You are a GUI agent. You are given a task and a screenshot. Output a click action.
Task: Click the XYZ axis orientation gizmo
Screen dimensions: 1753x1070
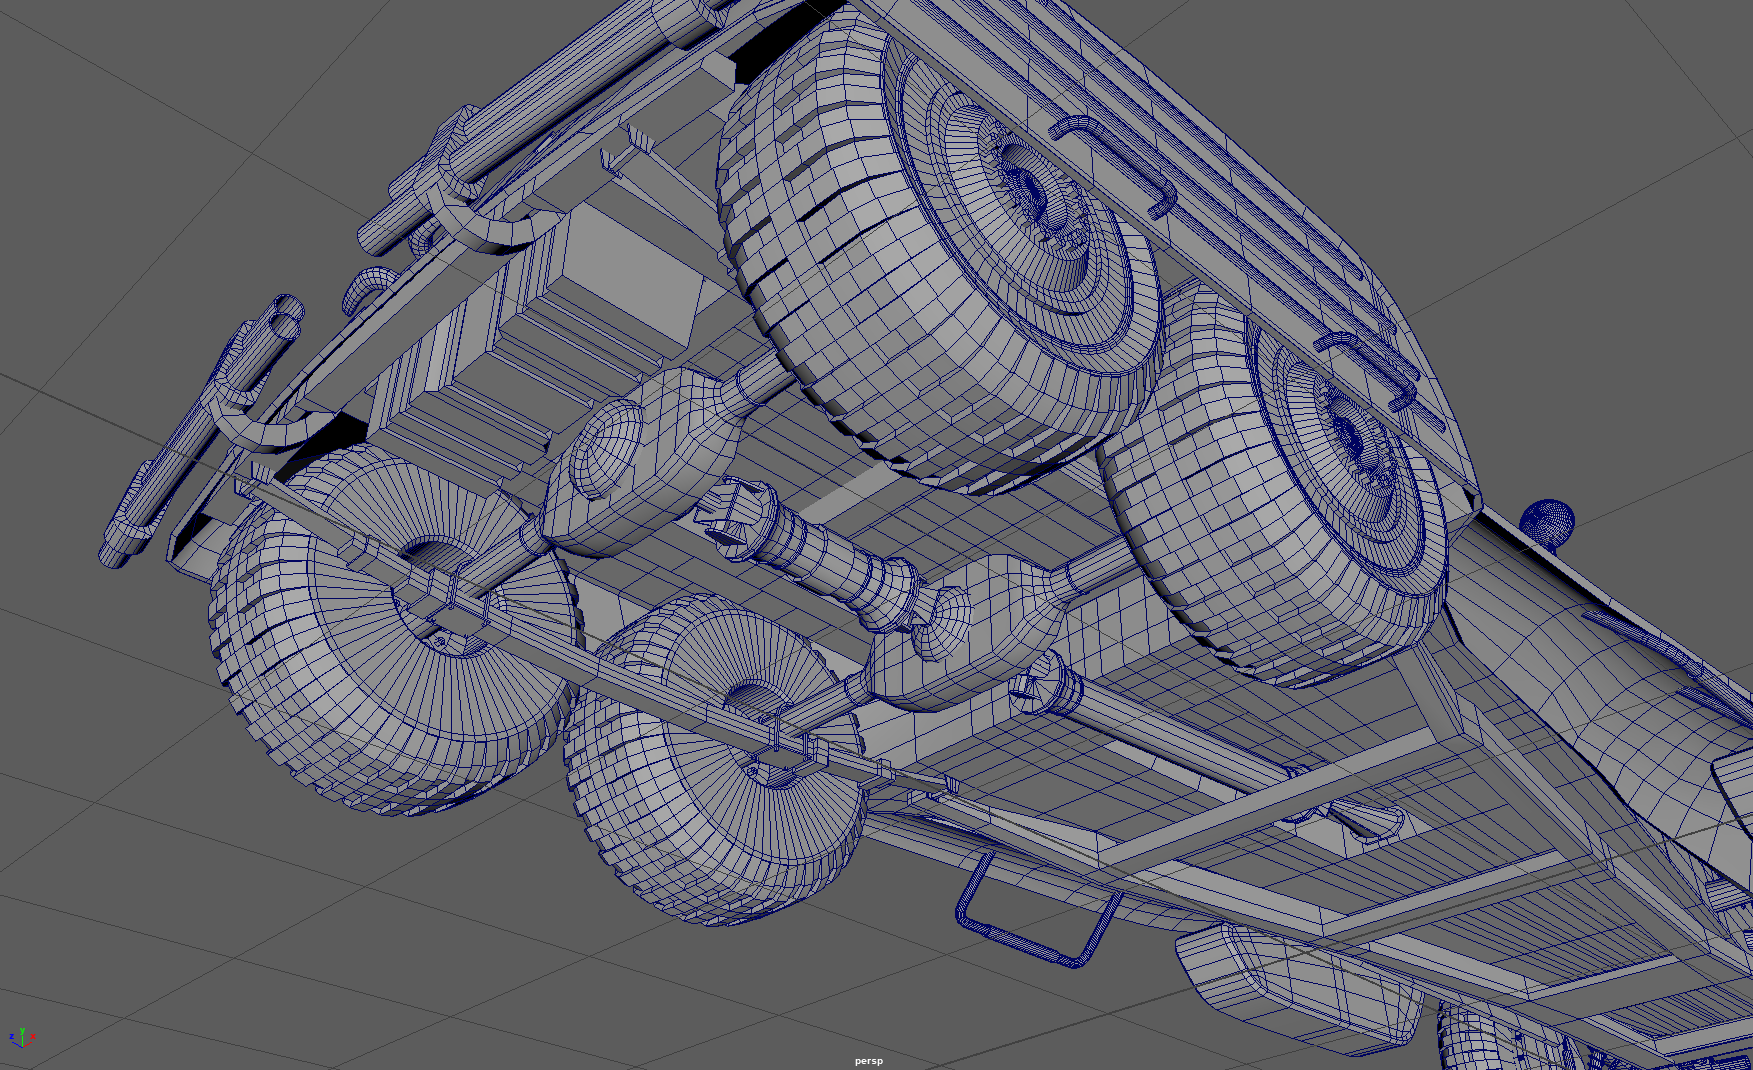click(21, 1038)
